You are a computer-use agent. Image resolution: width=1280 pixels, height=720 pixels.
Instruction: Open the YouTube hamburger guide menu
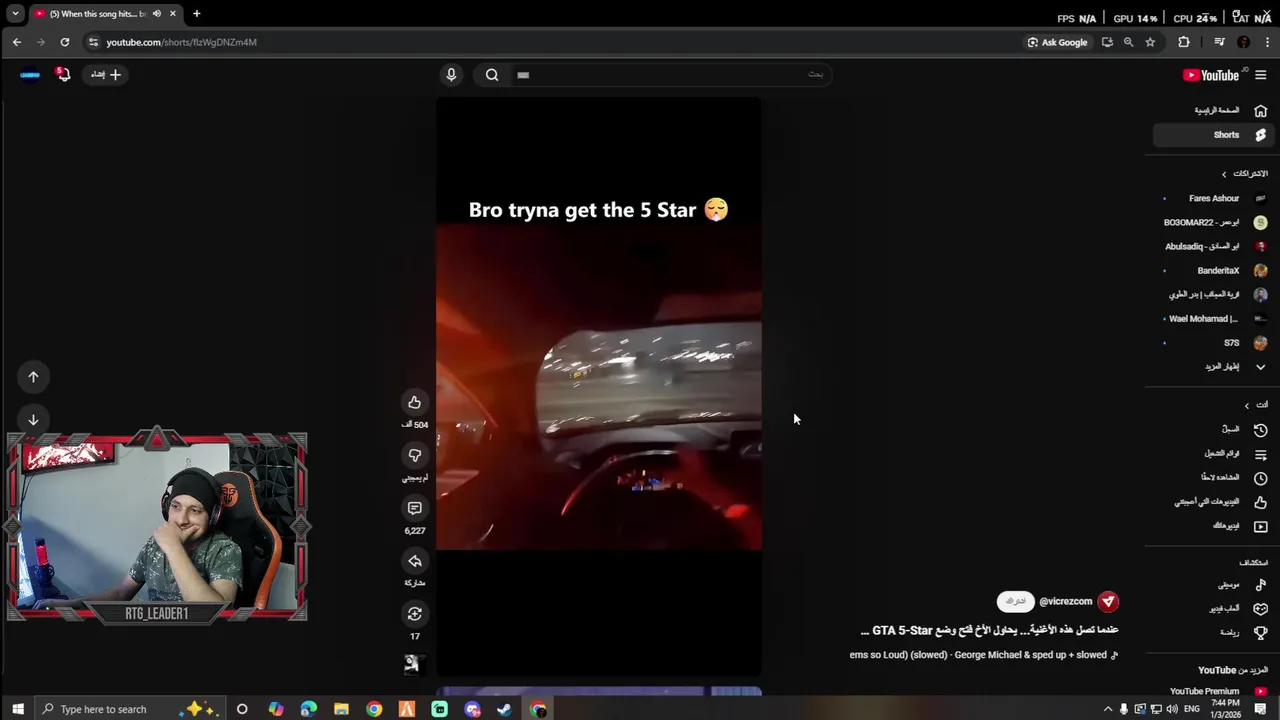pos(1260,75)
